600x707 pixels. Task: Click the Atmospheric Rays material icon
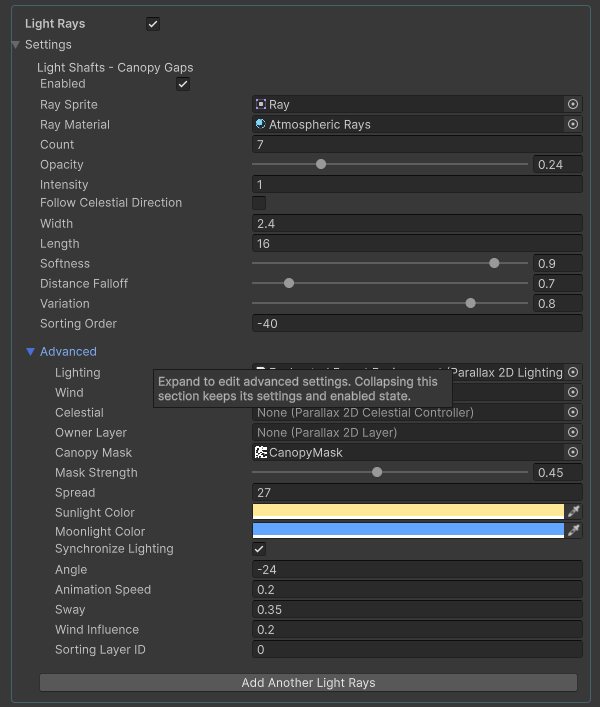point(261,124)
